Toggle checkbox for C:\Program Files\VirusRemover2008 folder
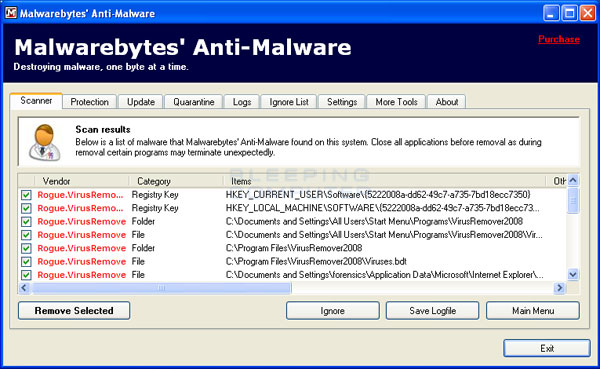 [26, 248]
